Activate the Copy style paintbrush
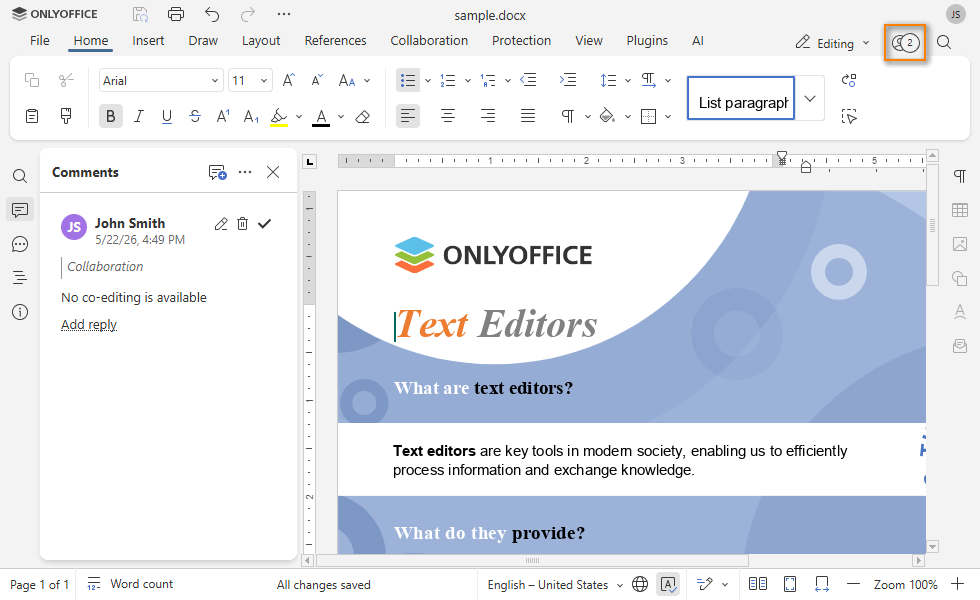This screenshot has height=600, width=980. pos(66,116)
